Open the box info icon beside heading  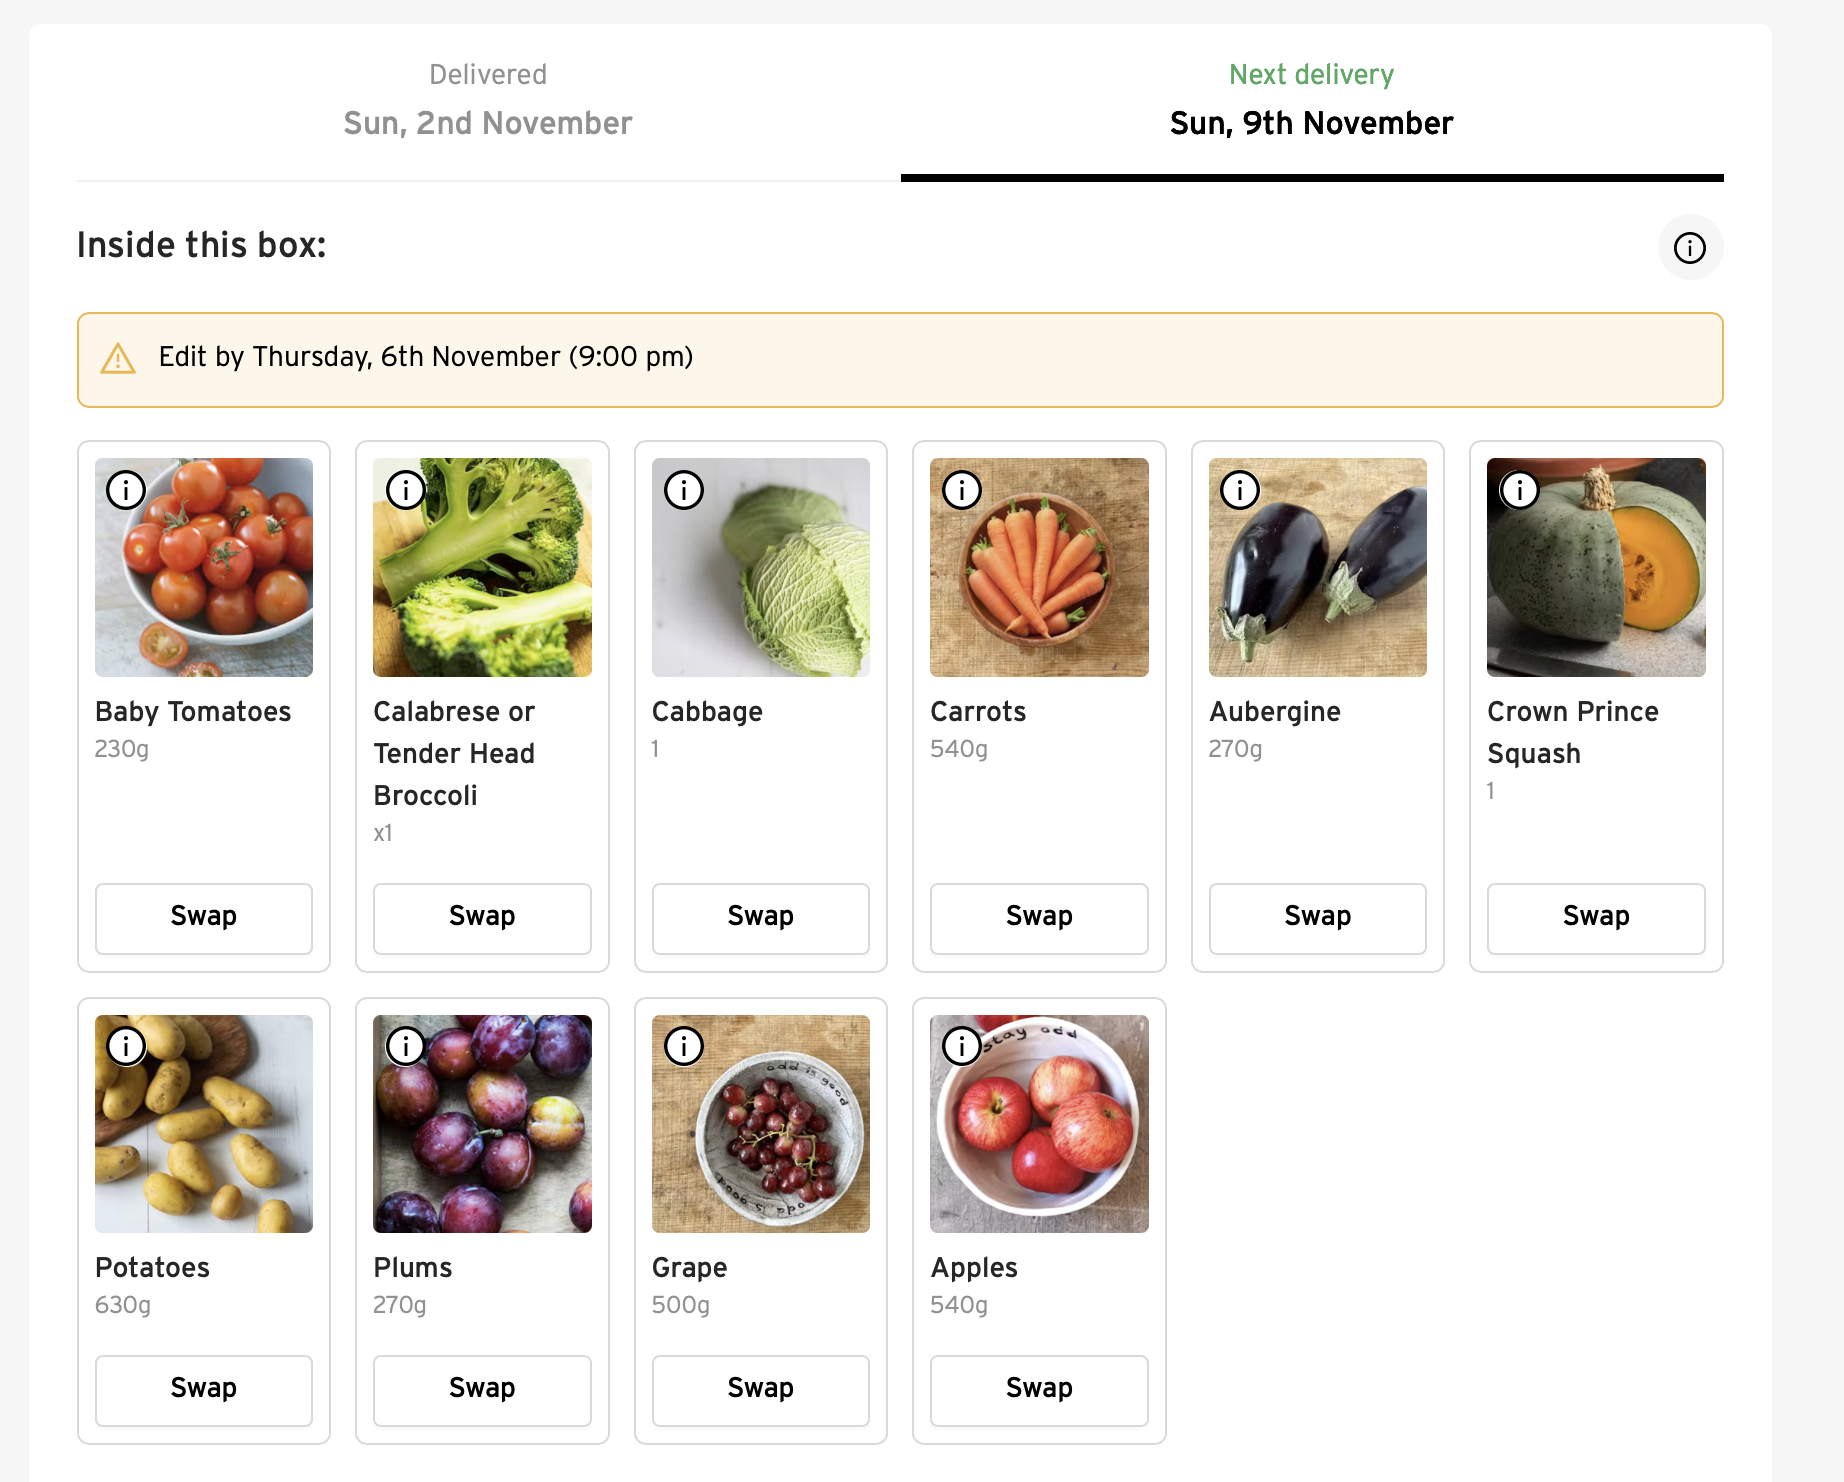coord(1689,248)
